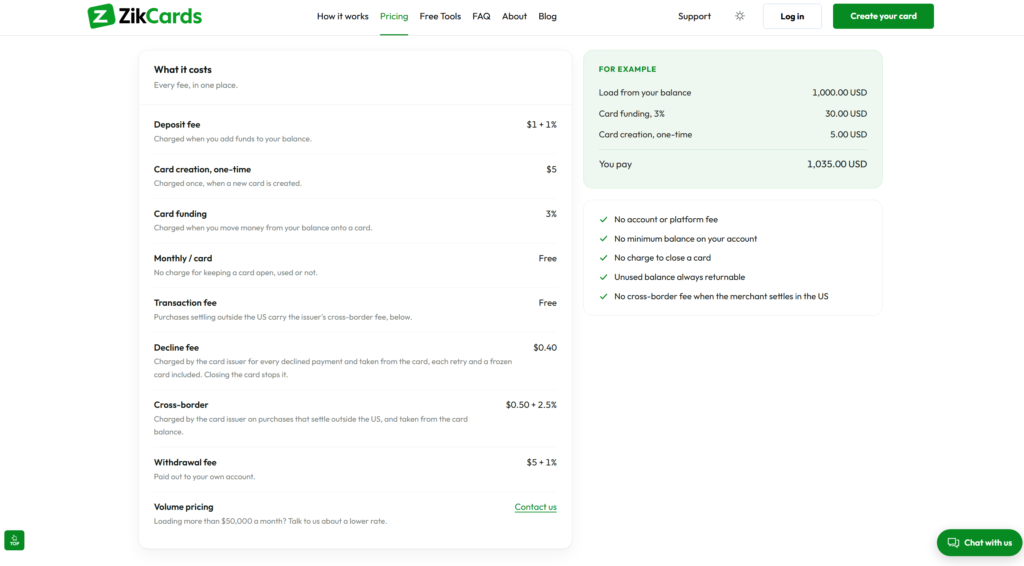Image resolution: width=1024 pixels, height=566 pixels.
Task: Click the Decline fee label
Action: (176, 347)
